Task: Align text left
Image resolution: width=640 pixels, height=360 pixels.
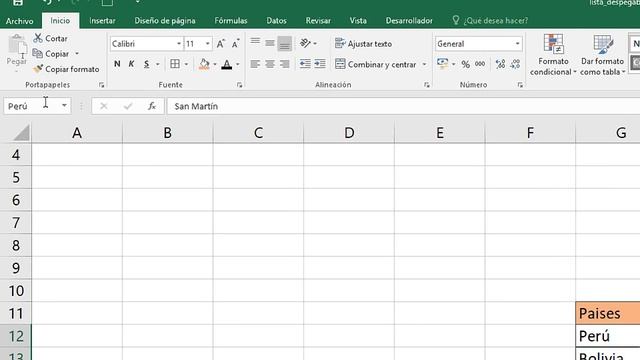Action: 255,64
